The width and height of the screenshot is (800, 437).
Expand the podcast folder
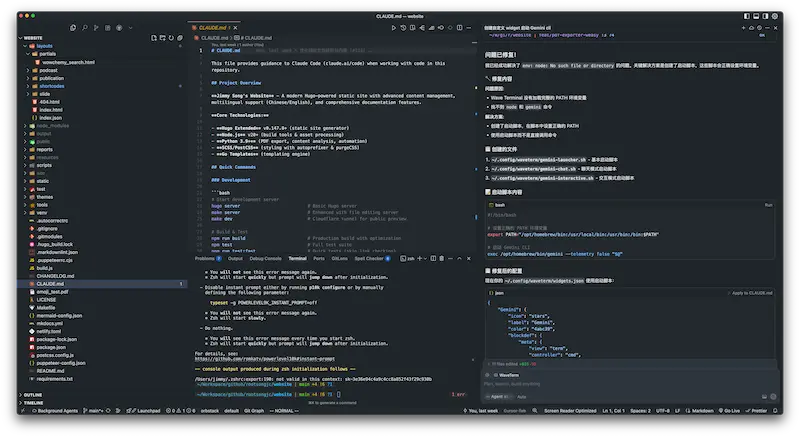pyautogui.click(x=29, y=70)
